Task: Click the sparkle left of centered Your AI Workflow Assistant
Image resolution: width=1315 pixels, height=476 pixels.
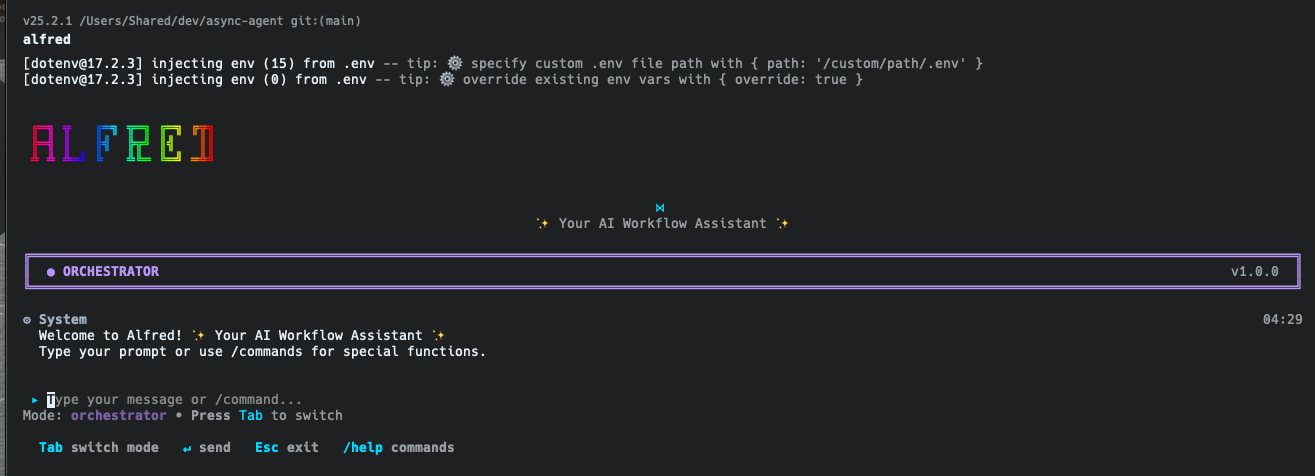Action: (542, 224)
